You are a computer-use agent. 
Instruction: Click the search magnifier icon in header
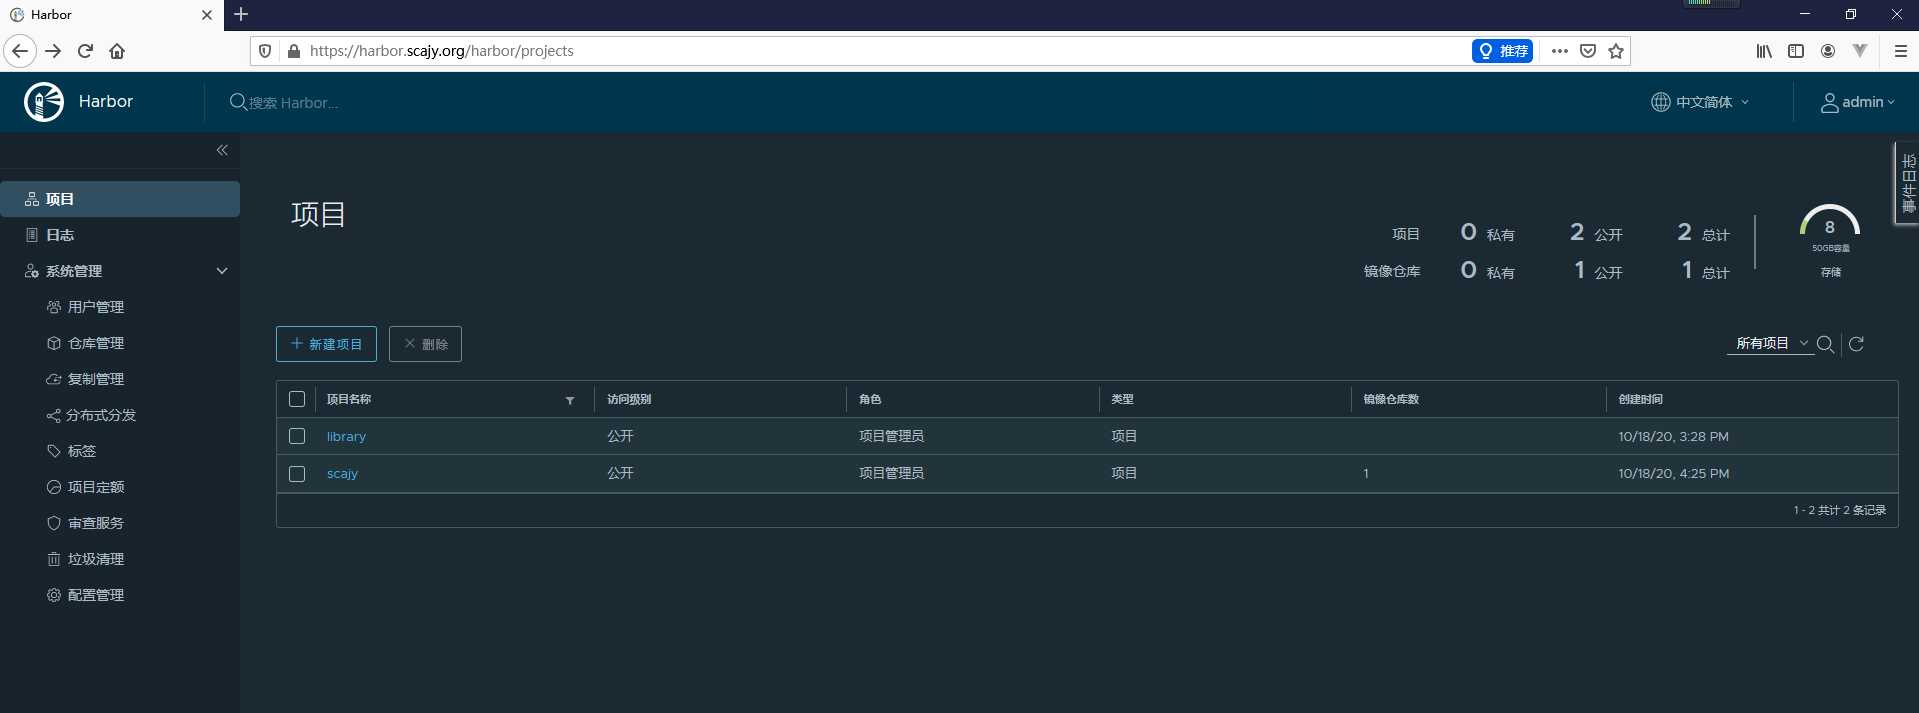click(x=238, y=102)
